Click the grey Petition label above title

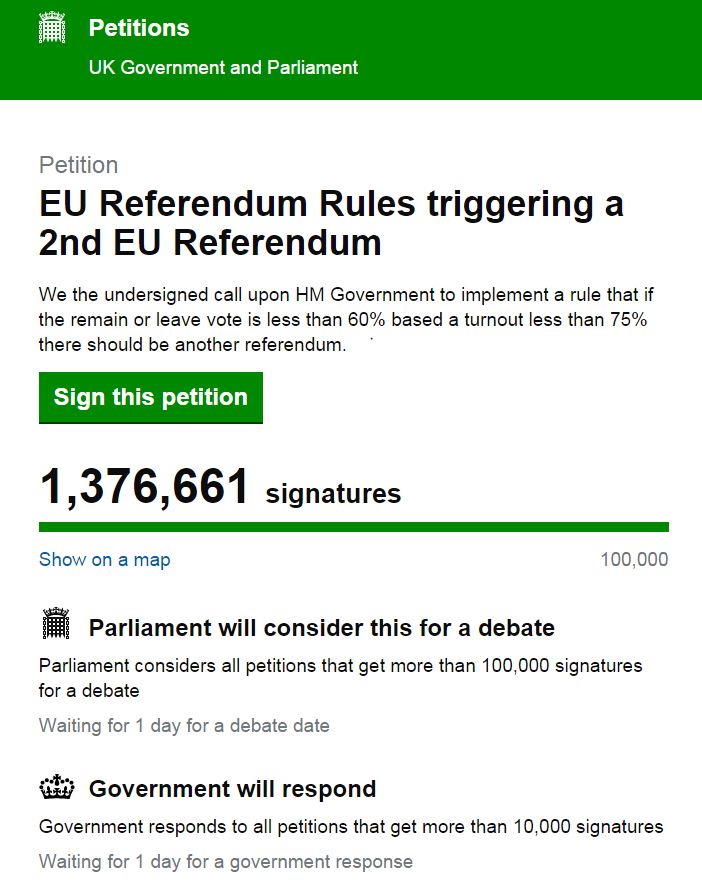[78, 165]
